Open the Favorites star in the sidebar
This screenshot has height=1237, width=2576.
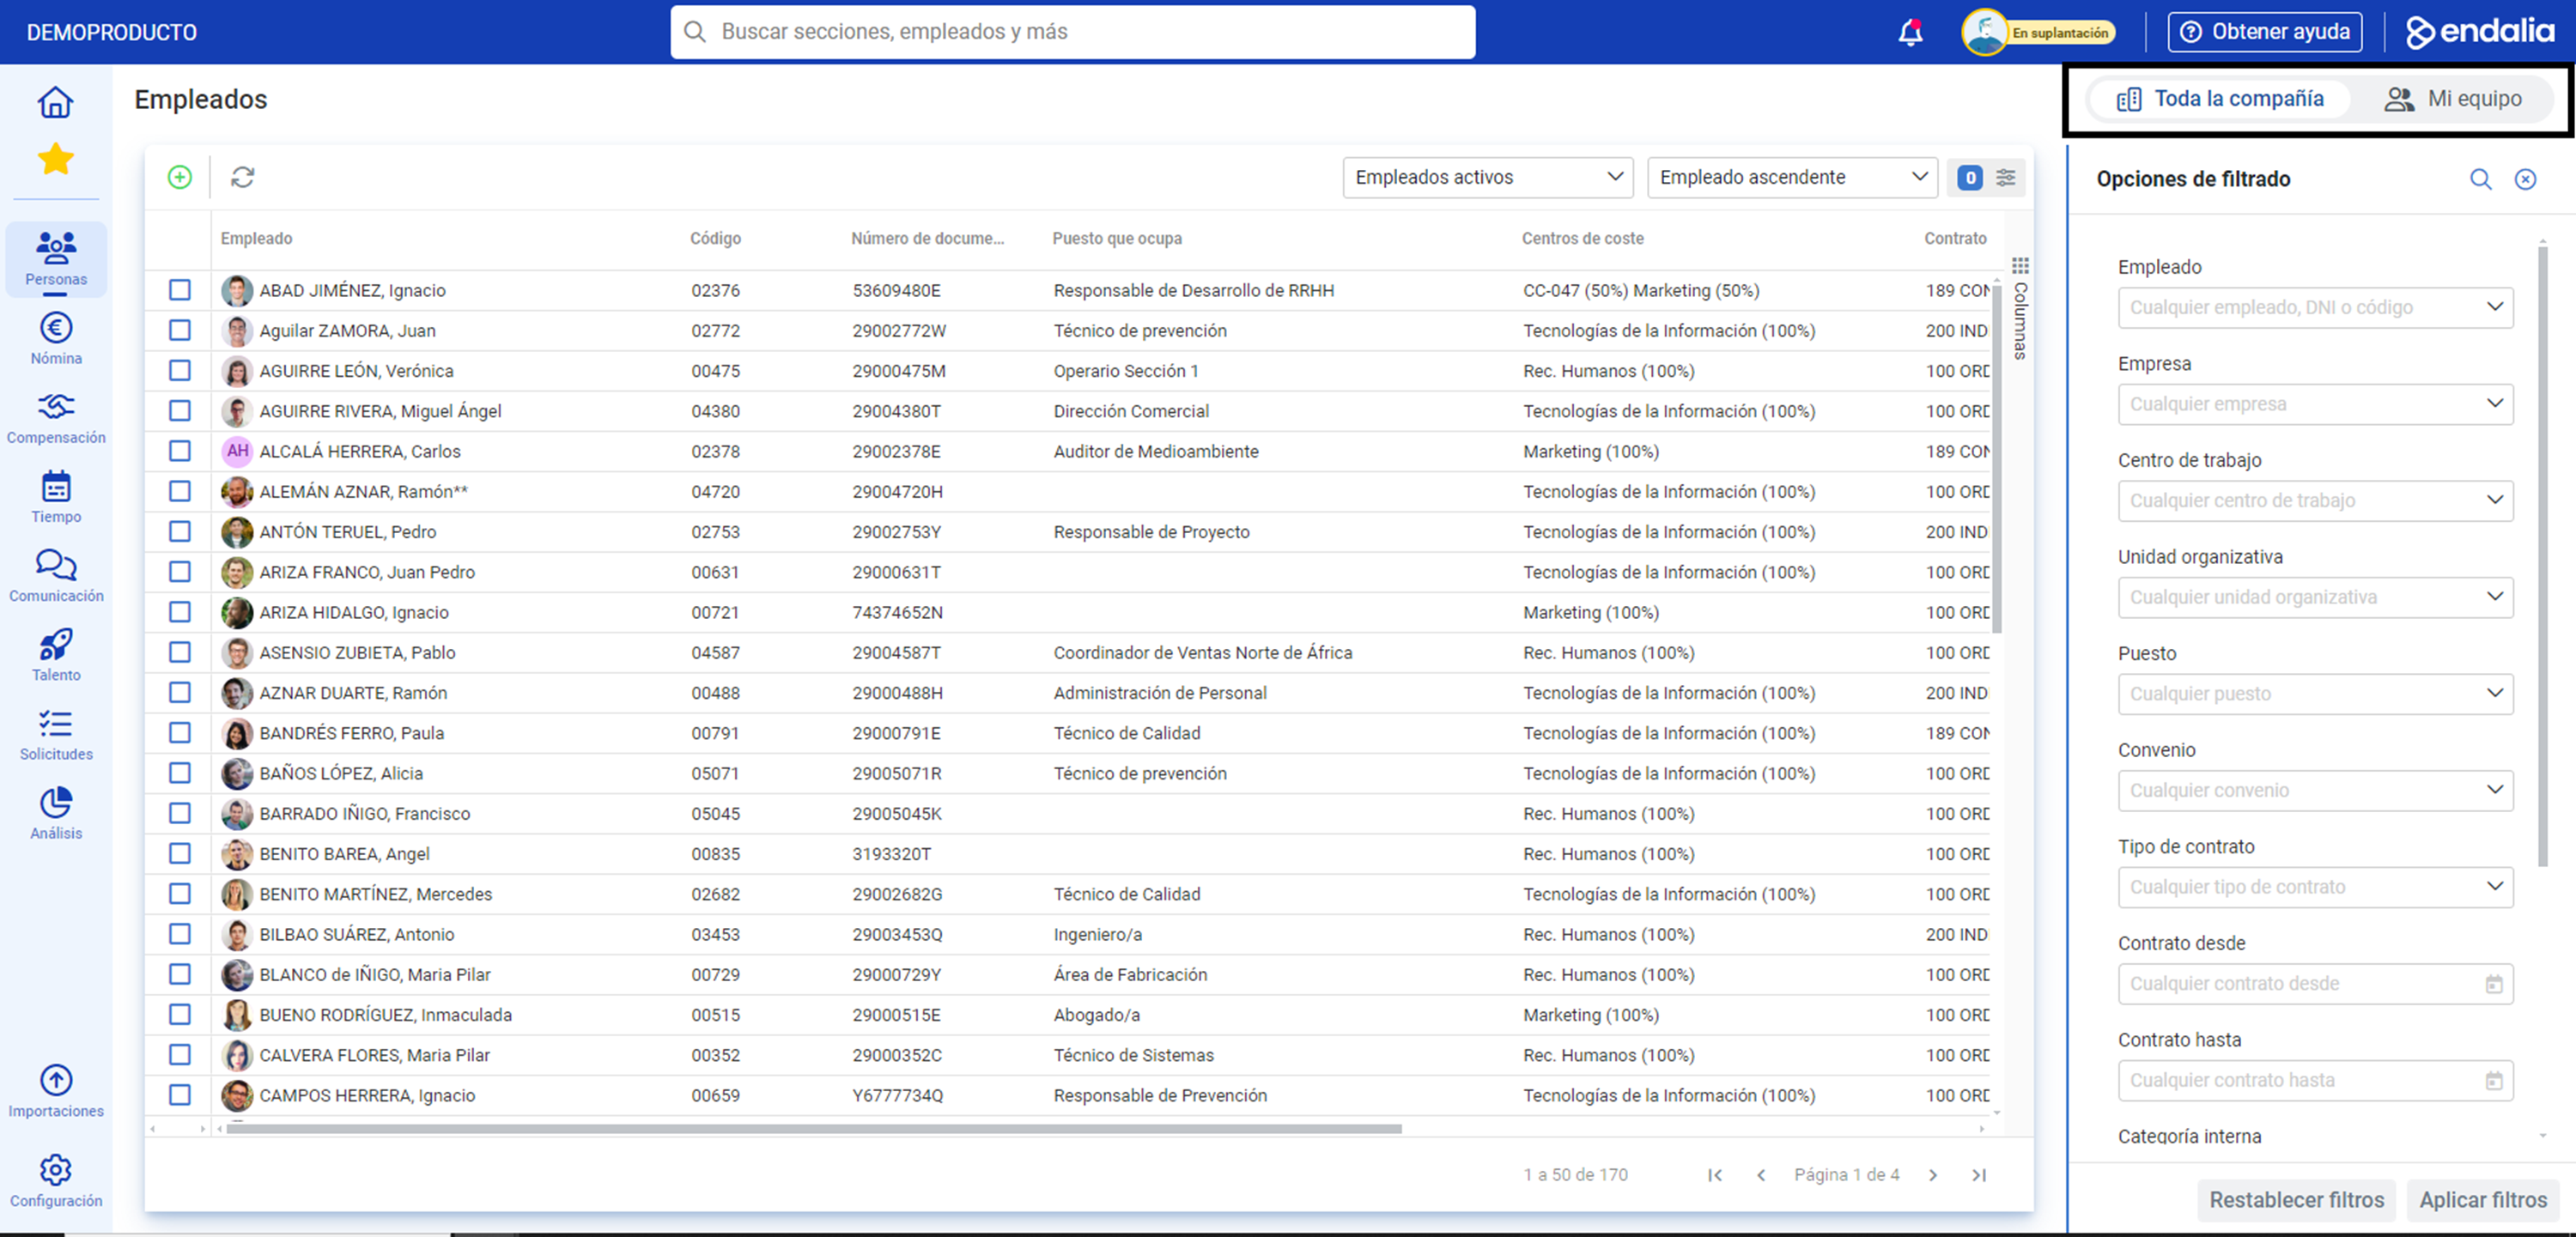[56, 158]
